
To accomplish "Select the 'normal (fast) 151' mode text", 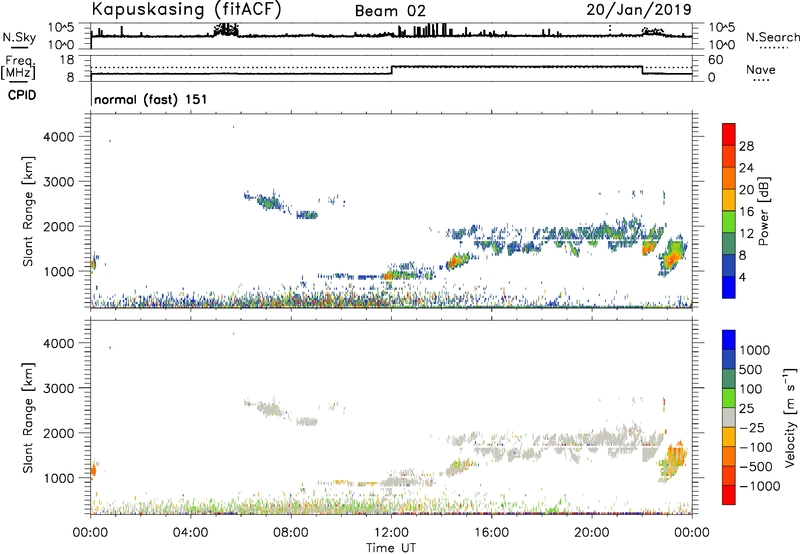I will pos(151,99).
